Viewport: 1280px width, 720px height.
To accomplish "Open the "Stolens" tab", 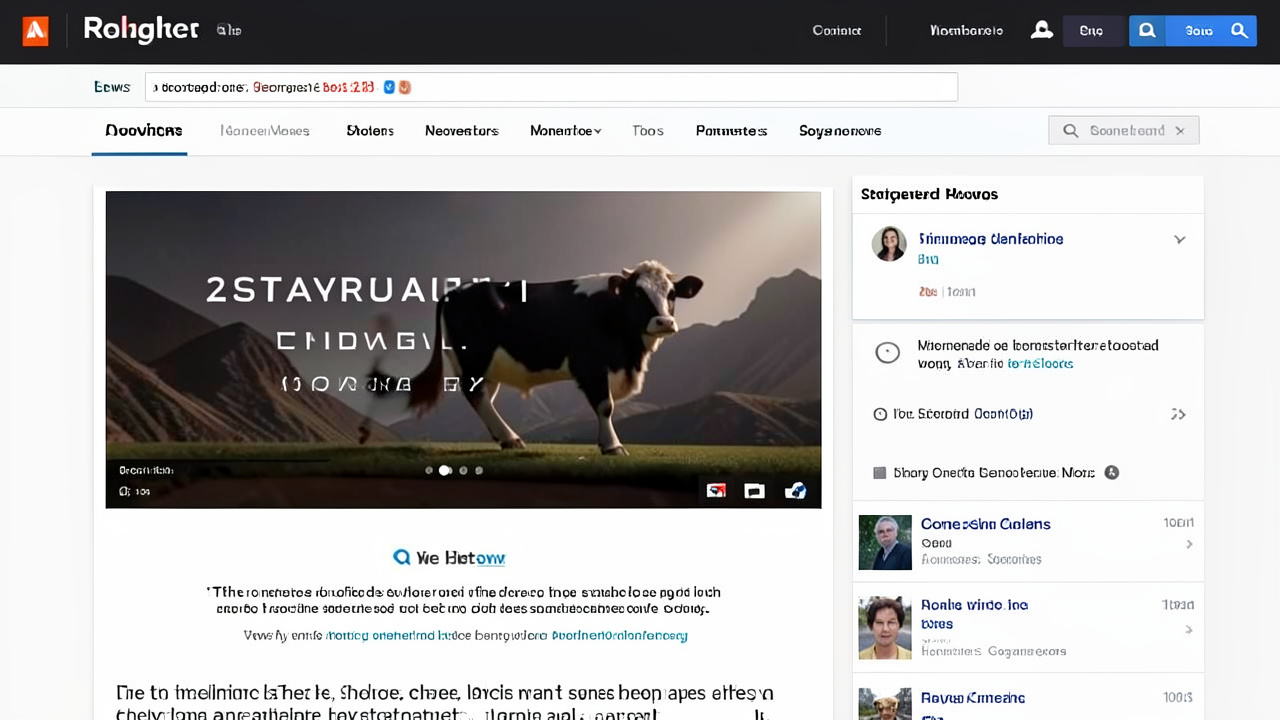I will [x=370, y=131].
